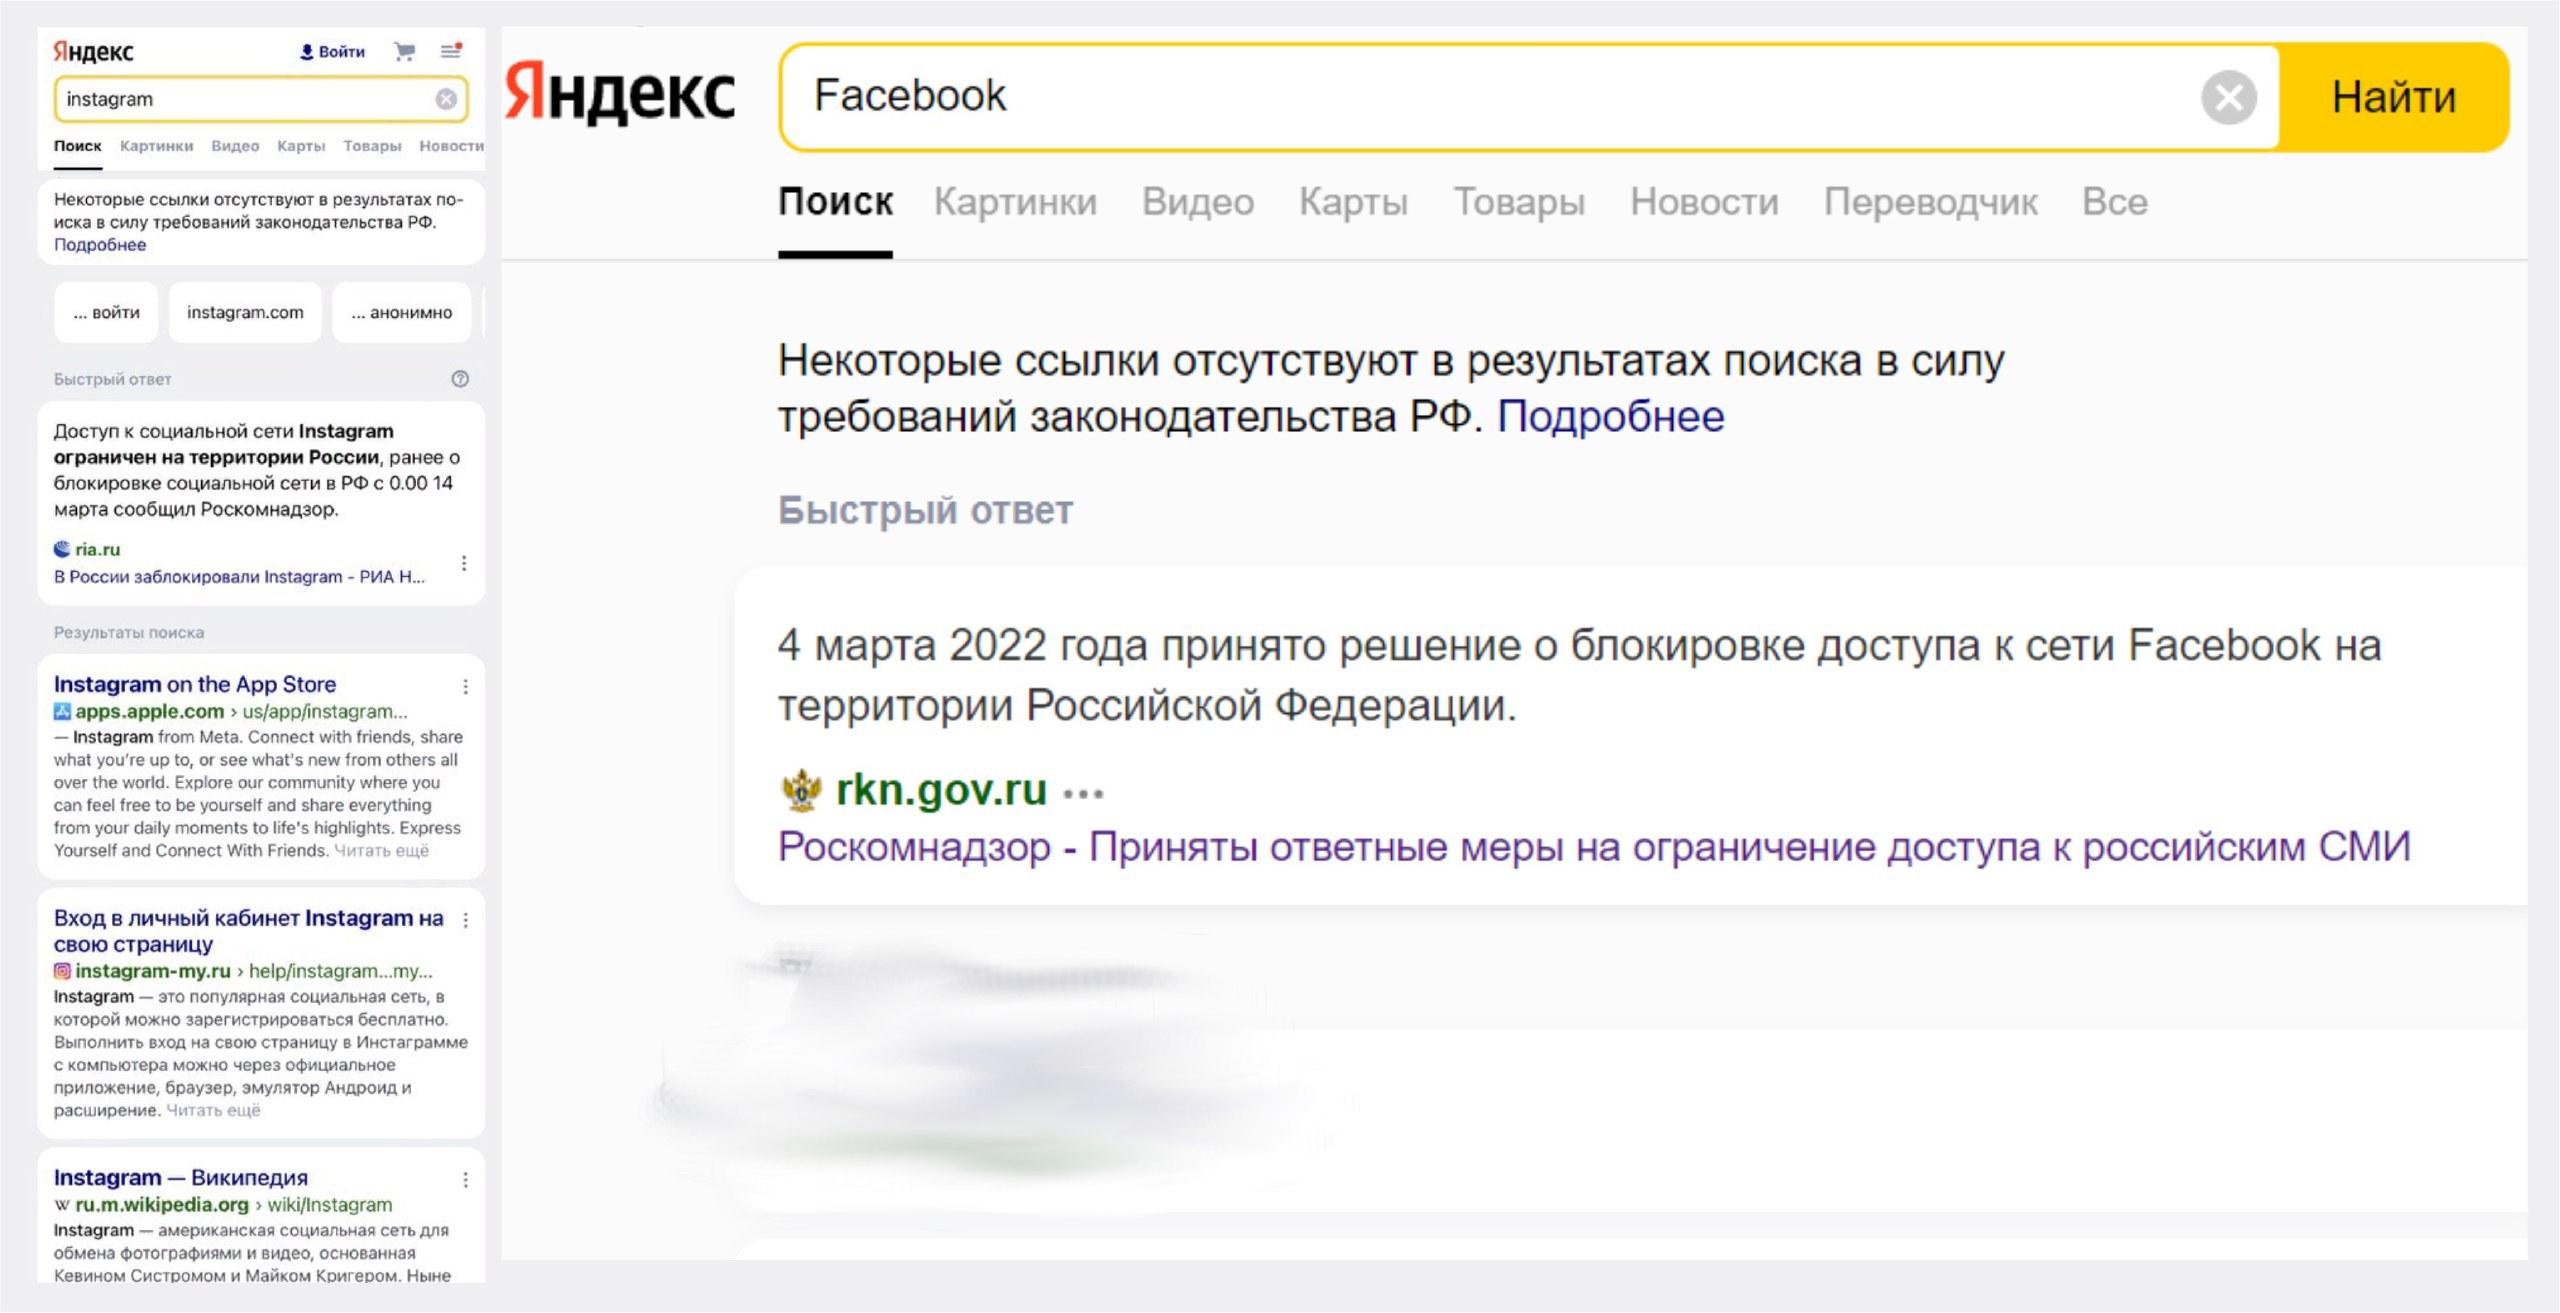Open the hamburger menu icon
2560x1313 pixels.
(x=451, y=50)
